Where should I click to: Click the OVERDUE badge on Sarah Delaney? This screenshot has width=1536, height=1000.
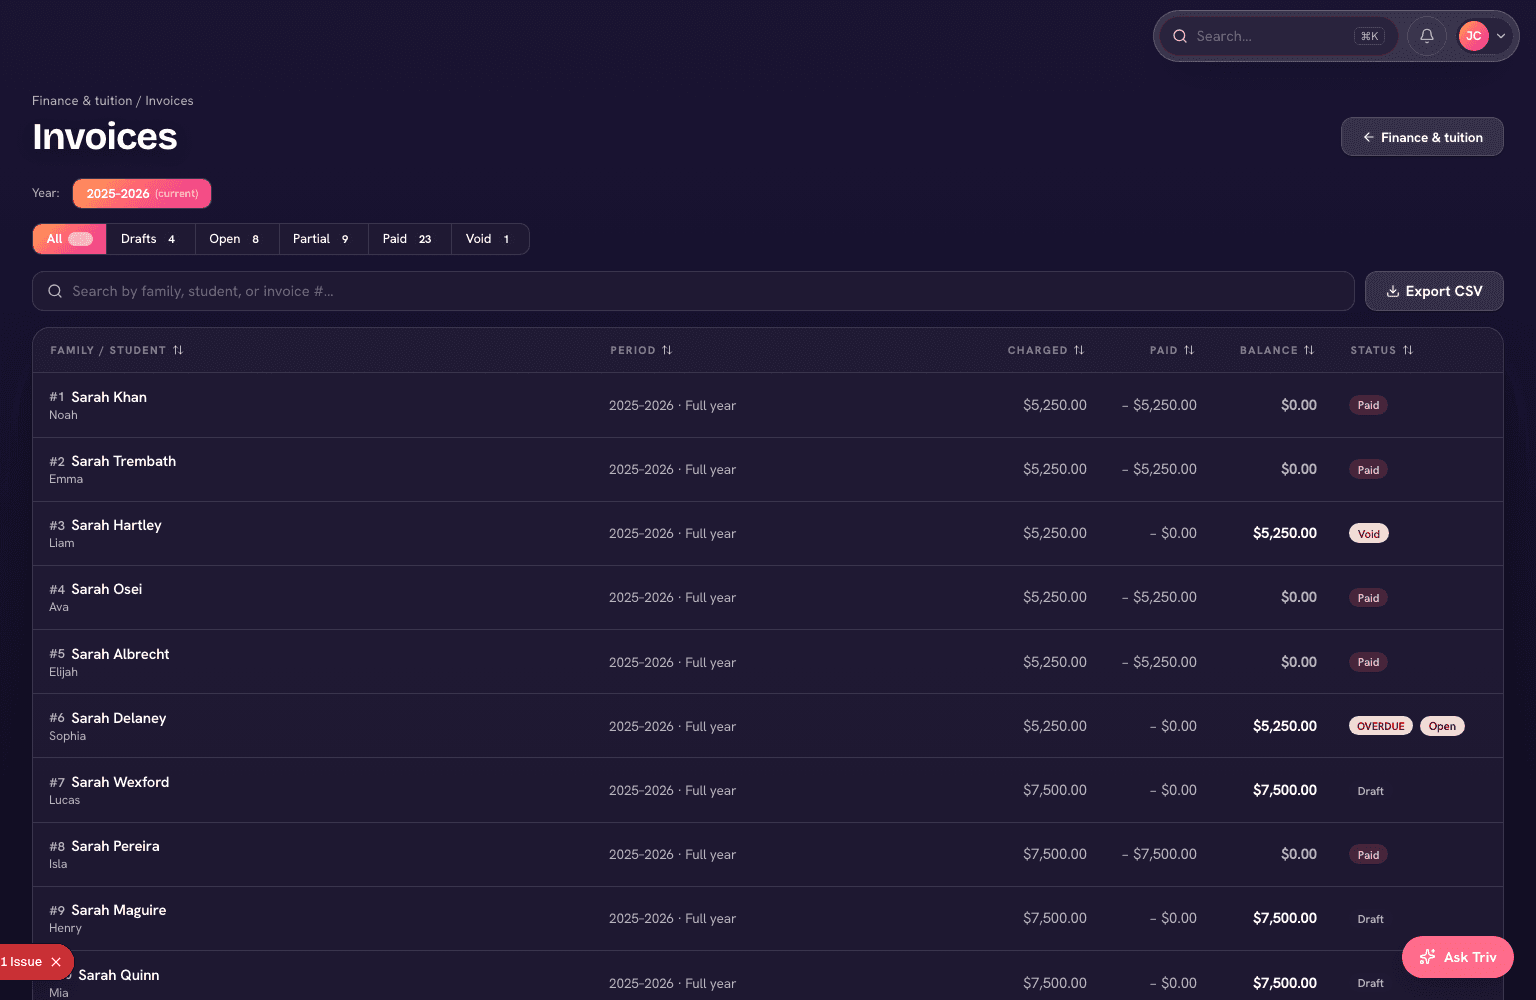pos(1381,726)
